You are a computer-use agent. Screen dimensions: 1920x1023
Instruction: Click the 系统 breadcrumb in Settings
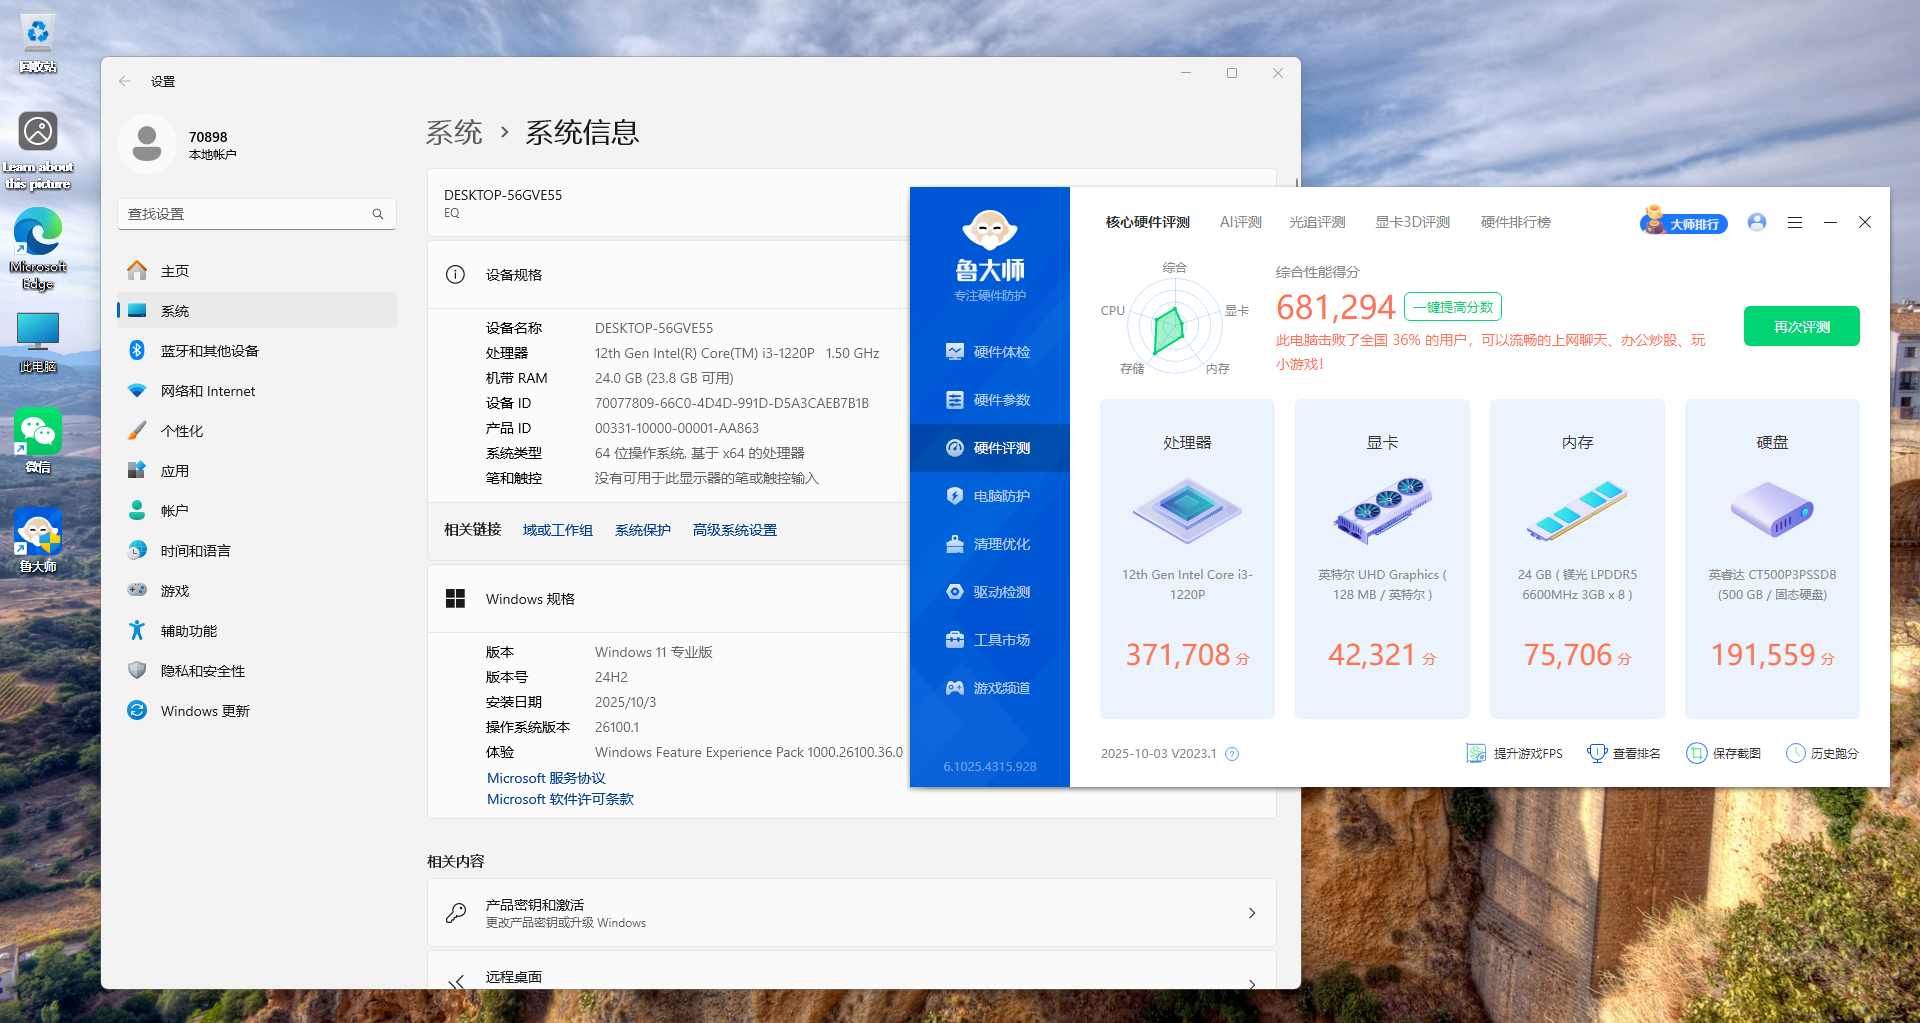454,133
